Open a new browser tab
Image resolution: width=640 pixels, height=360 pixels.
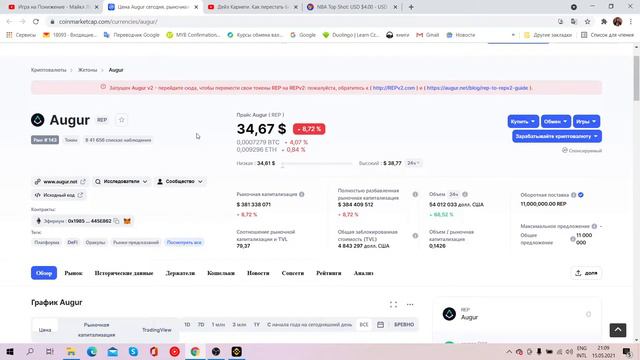coord(411,7)
